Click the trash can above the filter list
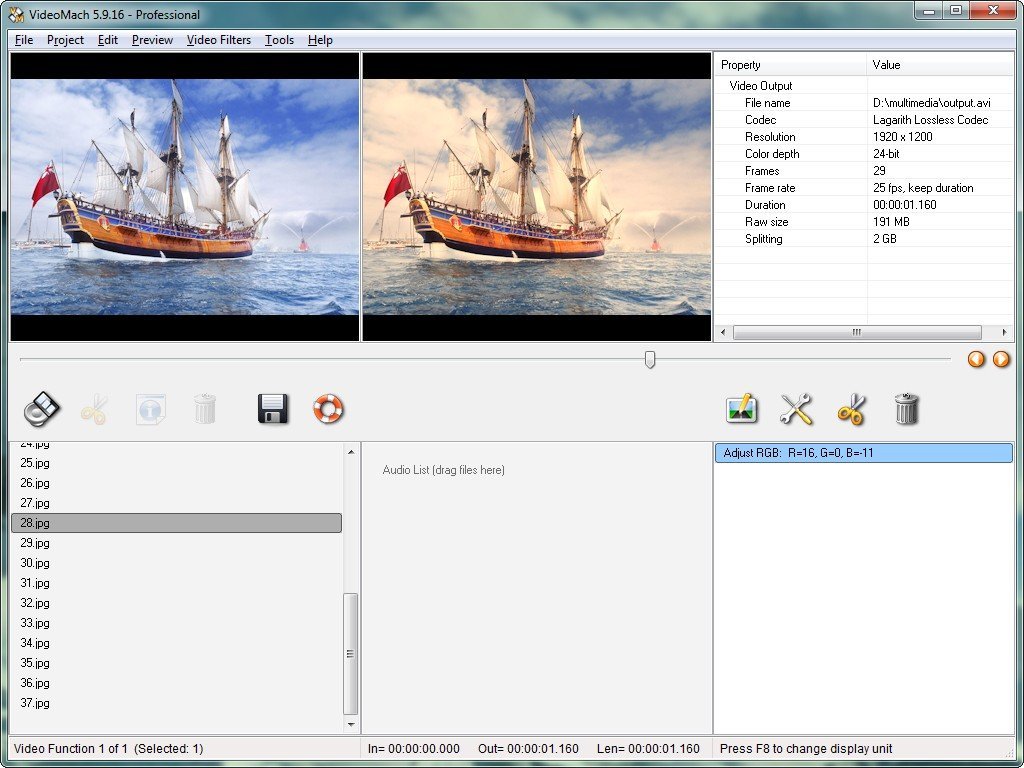 click(x=906, y=408)
